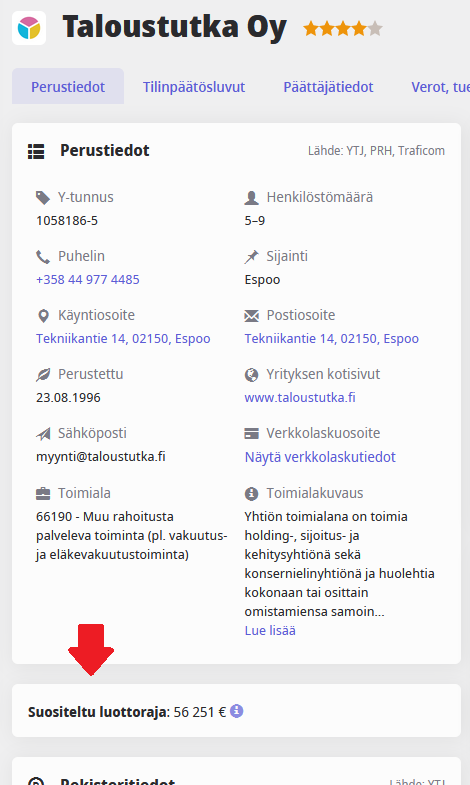This screenshot has width=470, height=785.
Task: Switch to the Päättäjätiedot tab
Action: 328,87
